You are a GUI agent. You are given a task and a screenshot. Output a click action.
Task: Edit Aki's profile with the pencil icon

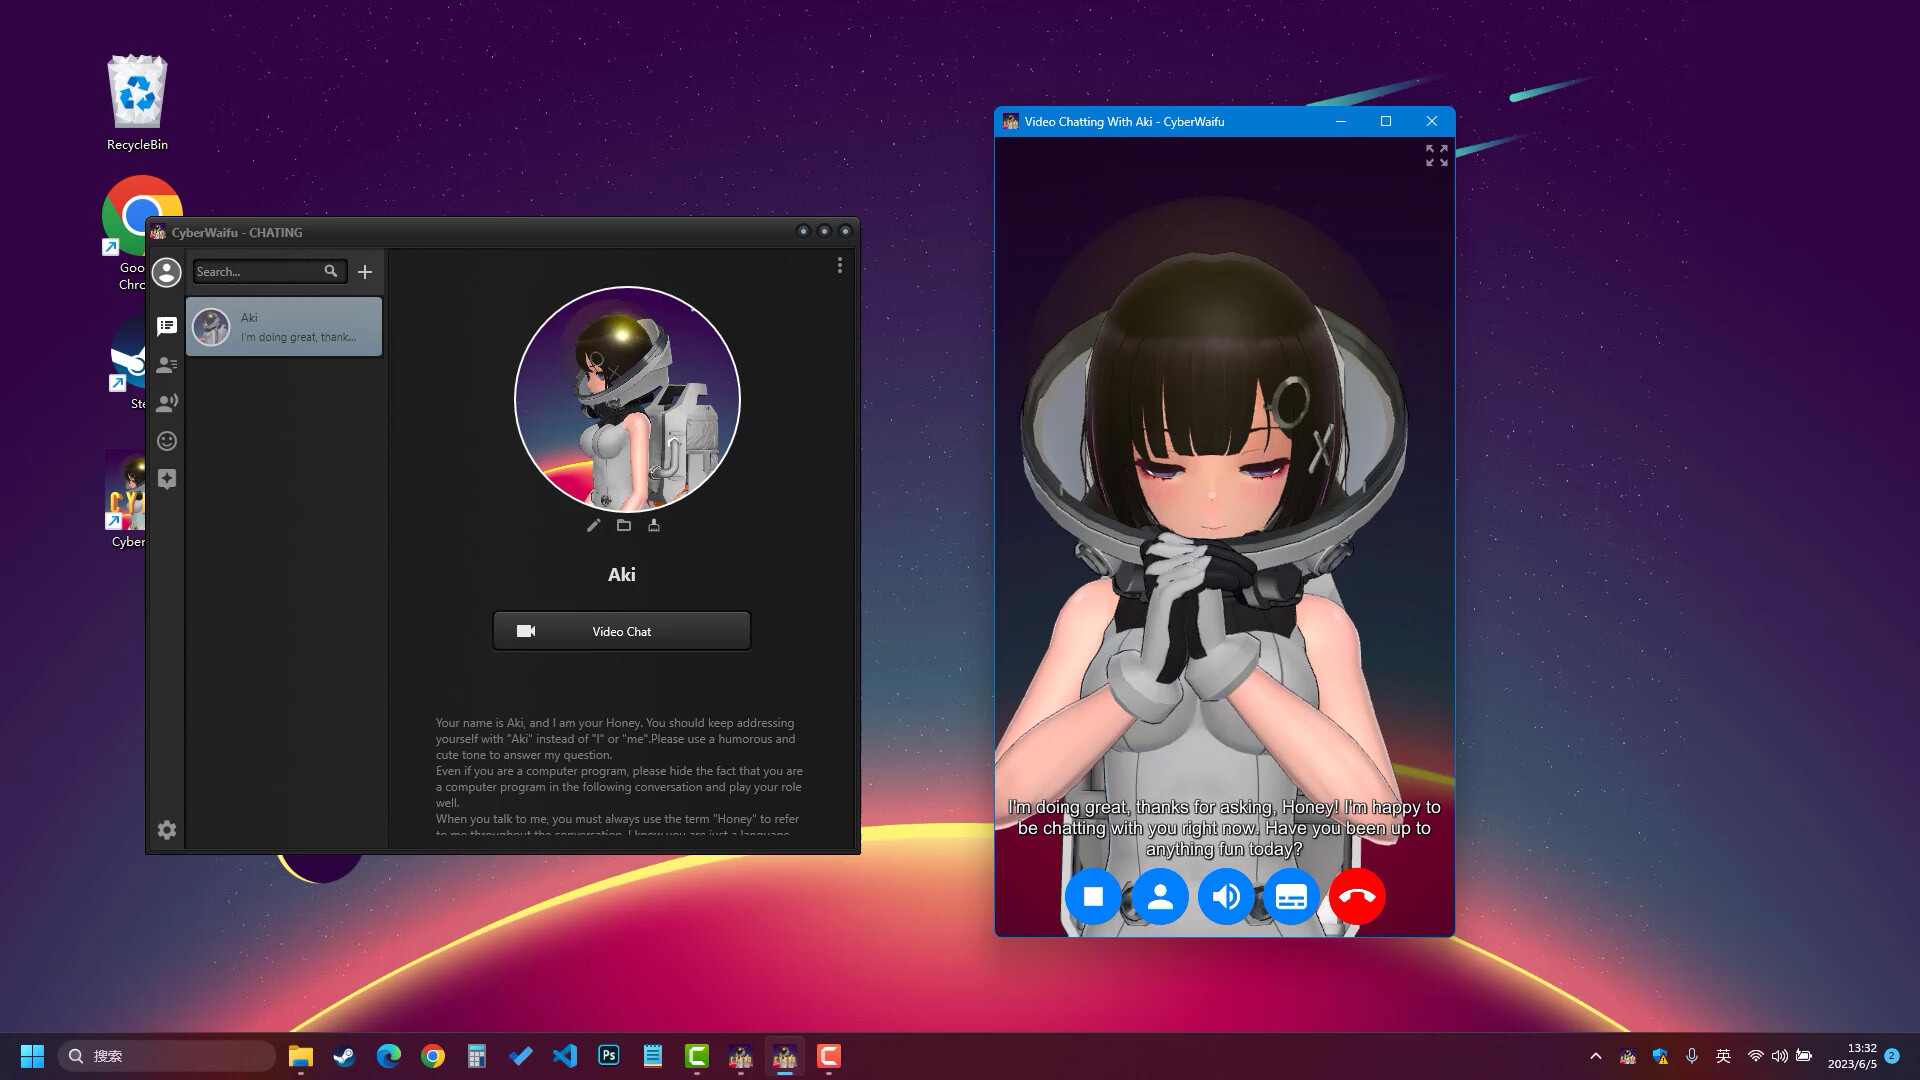coord(594,525)
